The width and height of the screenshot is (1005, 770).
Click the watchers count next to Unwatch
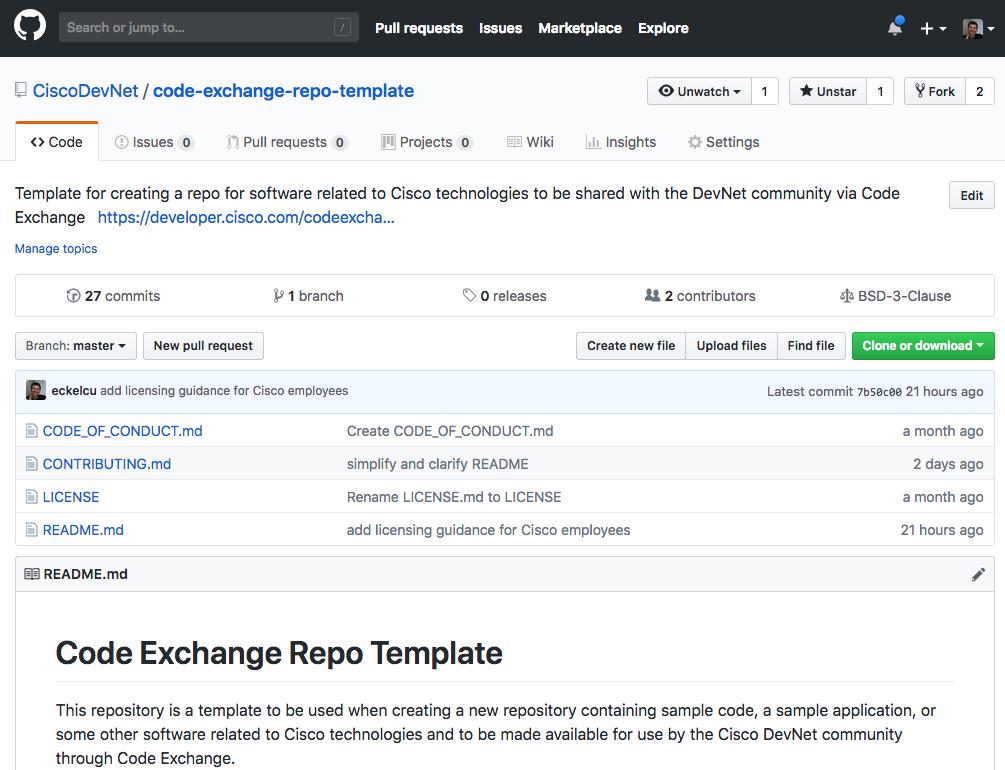[765, 91]
